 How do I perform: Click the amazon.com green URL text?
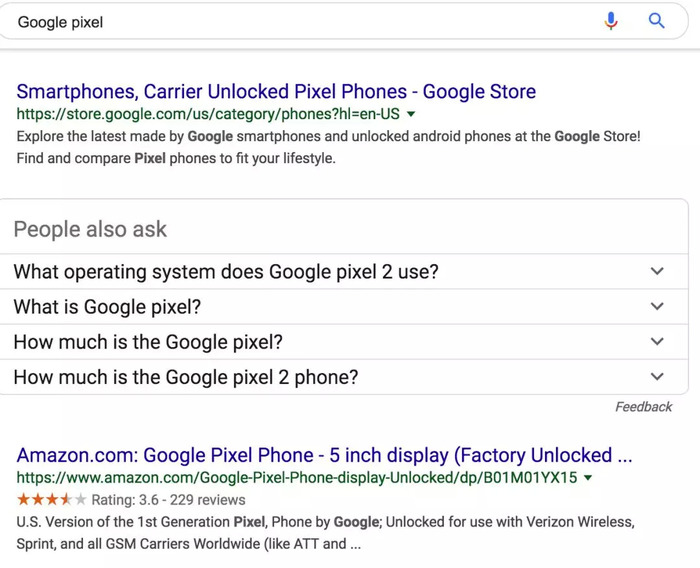click(x=297, y=478)
